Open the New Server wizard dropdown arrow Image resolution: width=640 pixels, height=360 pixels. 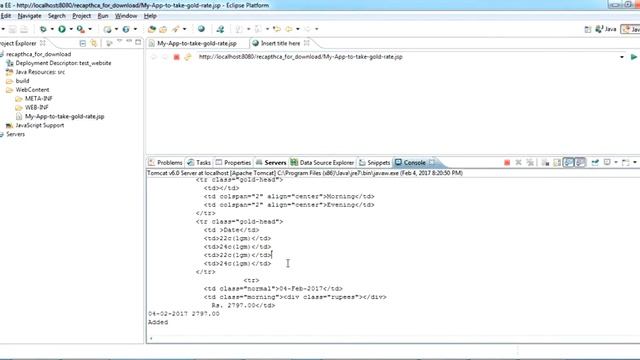click(116, 29)
